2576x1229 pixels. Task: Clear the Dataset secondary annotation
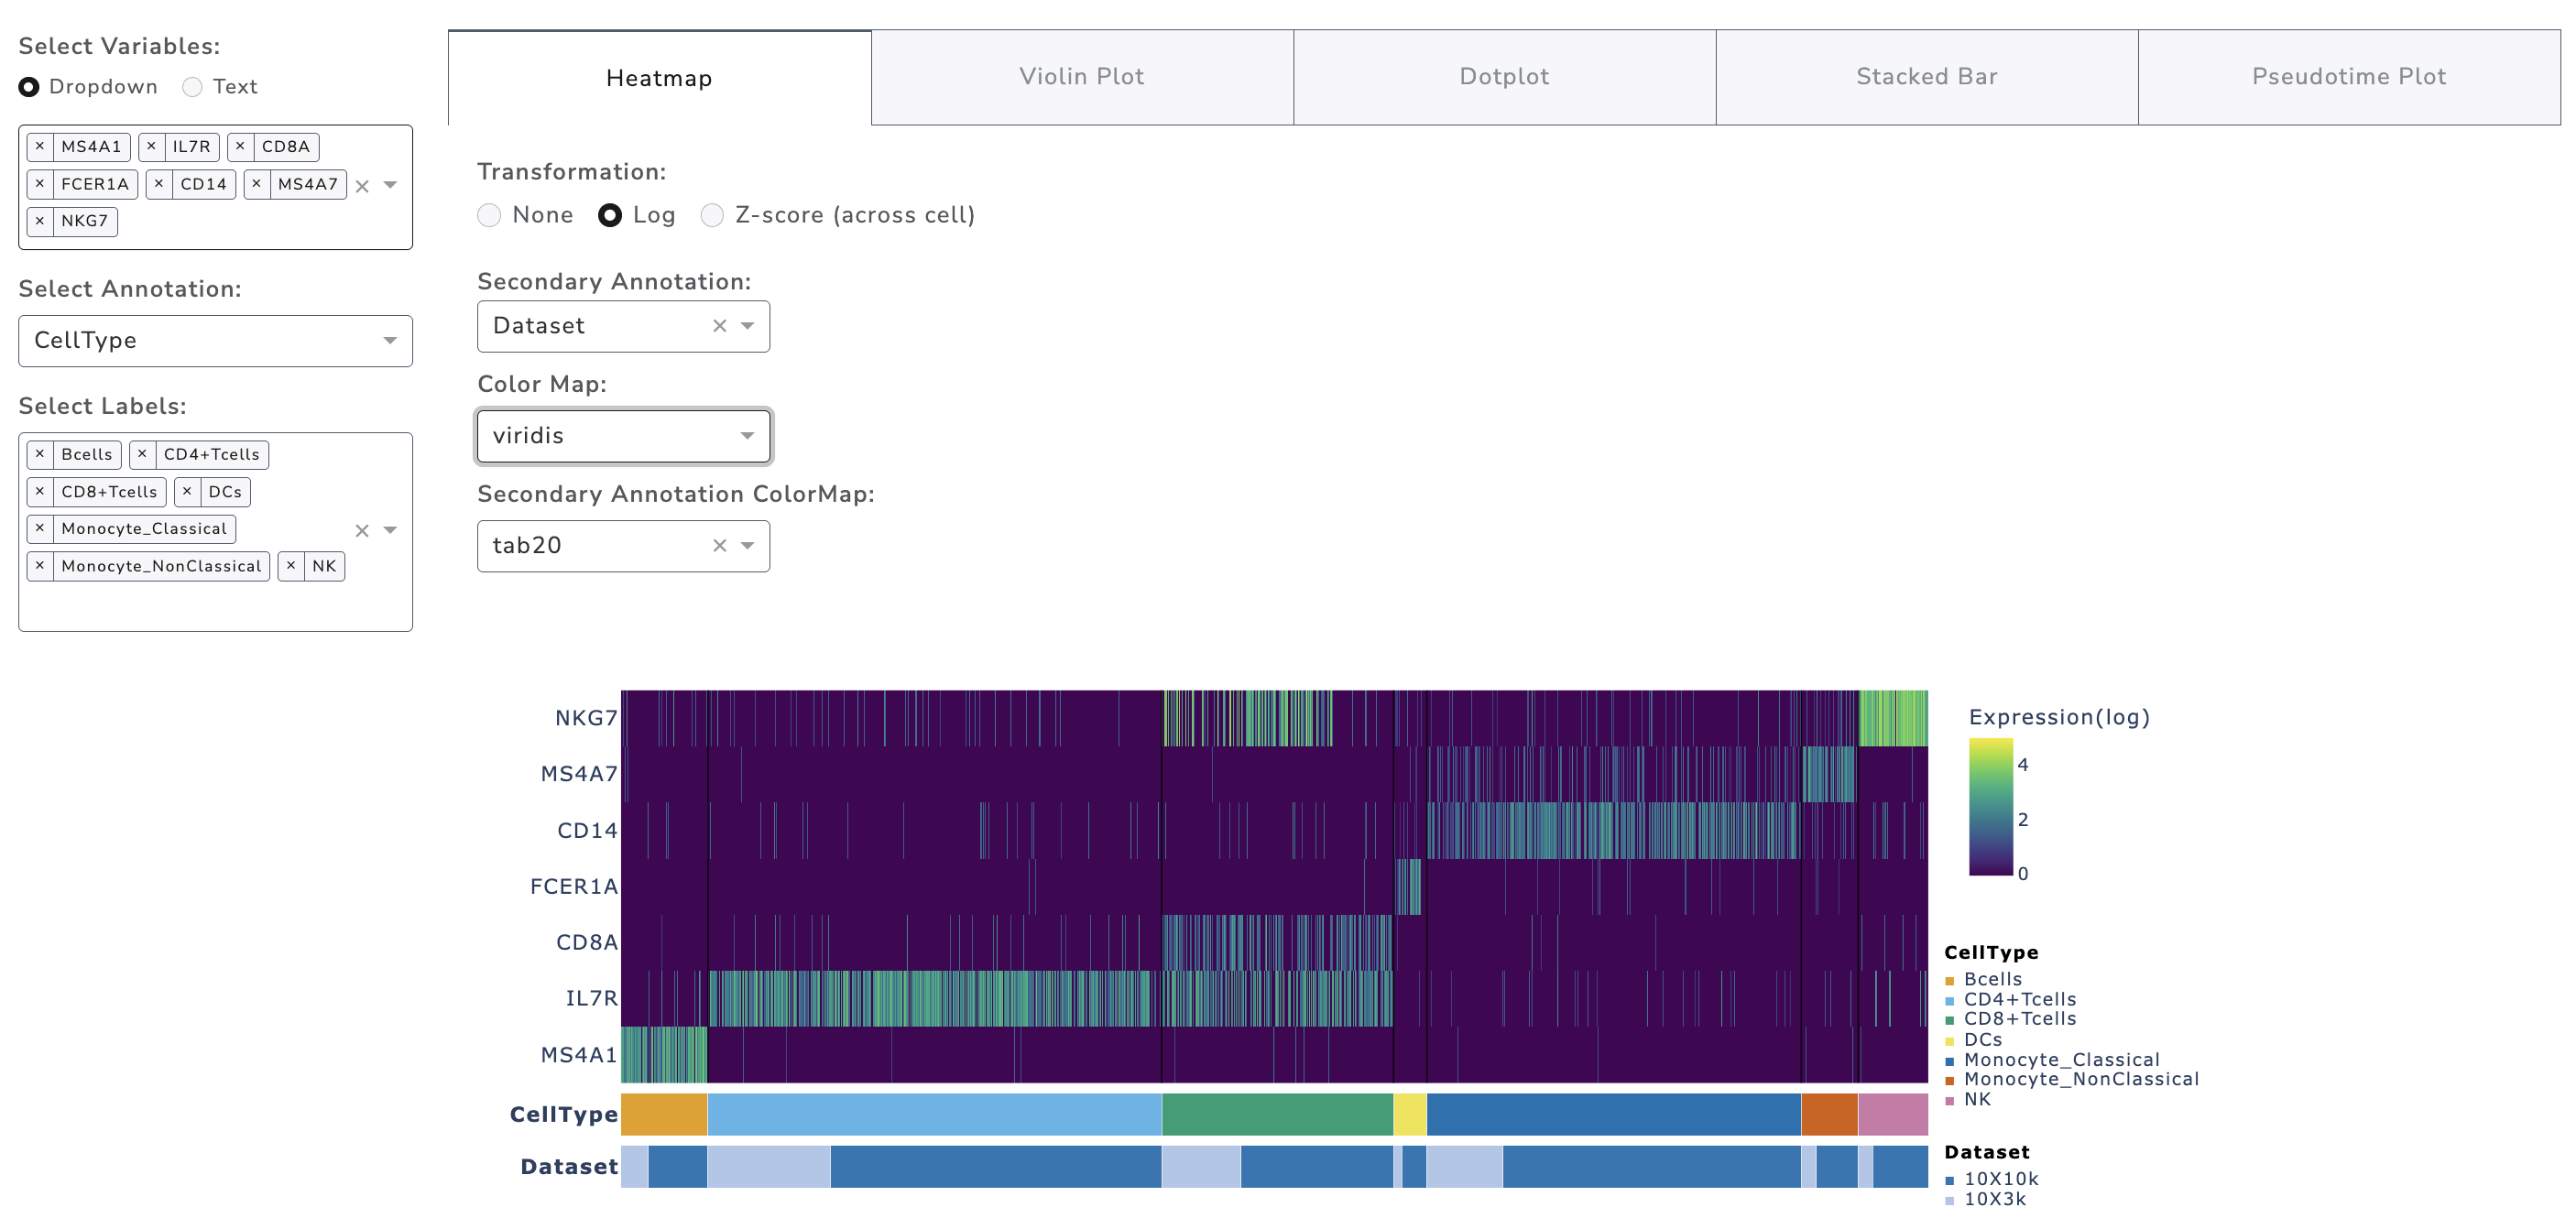(x=719, y=327)
